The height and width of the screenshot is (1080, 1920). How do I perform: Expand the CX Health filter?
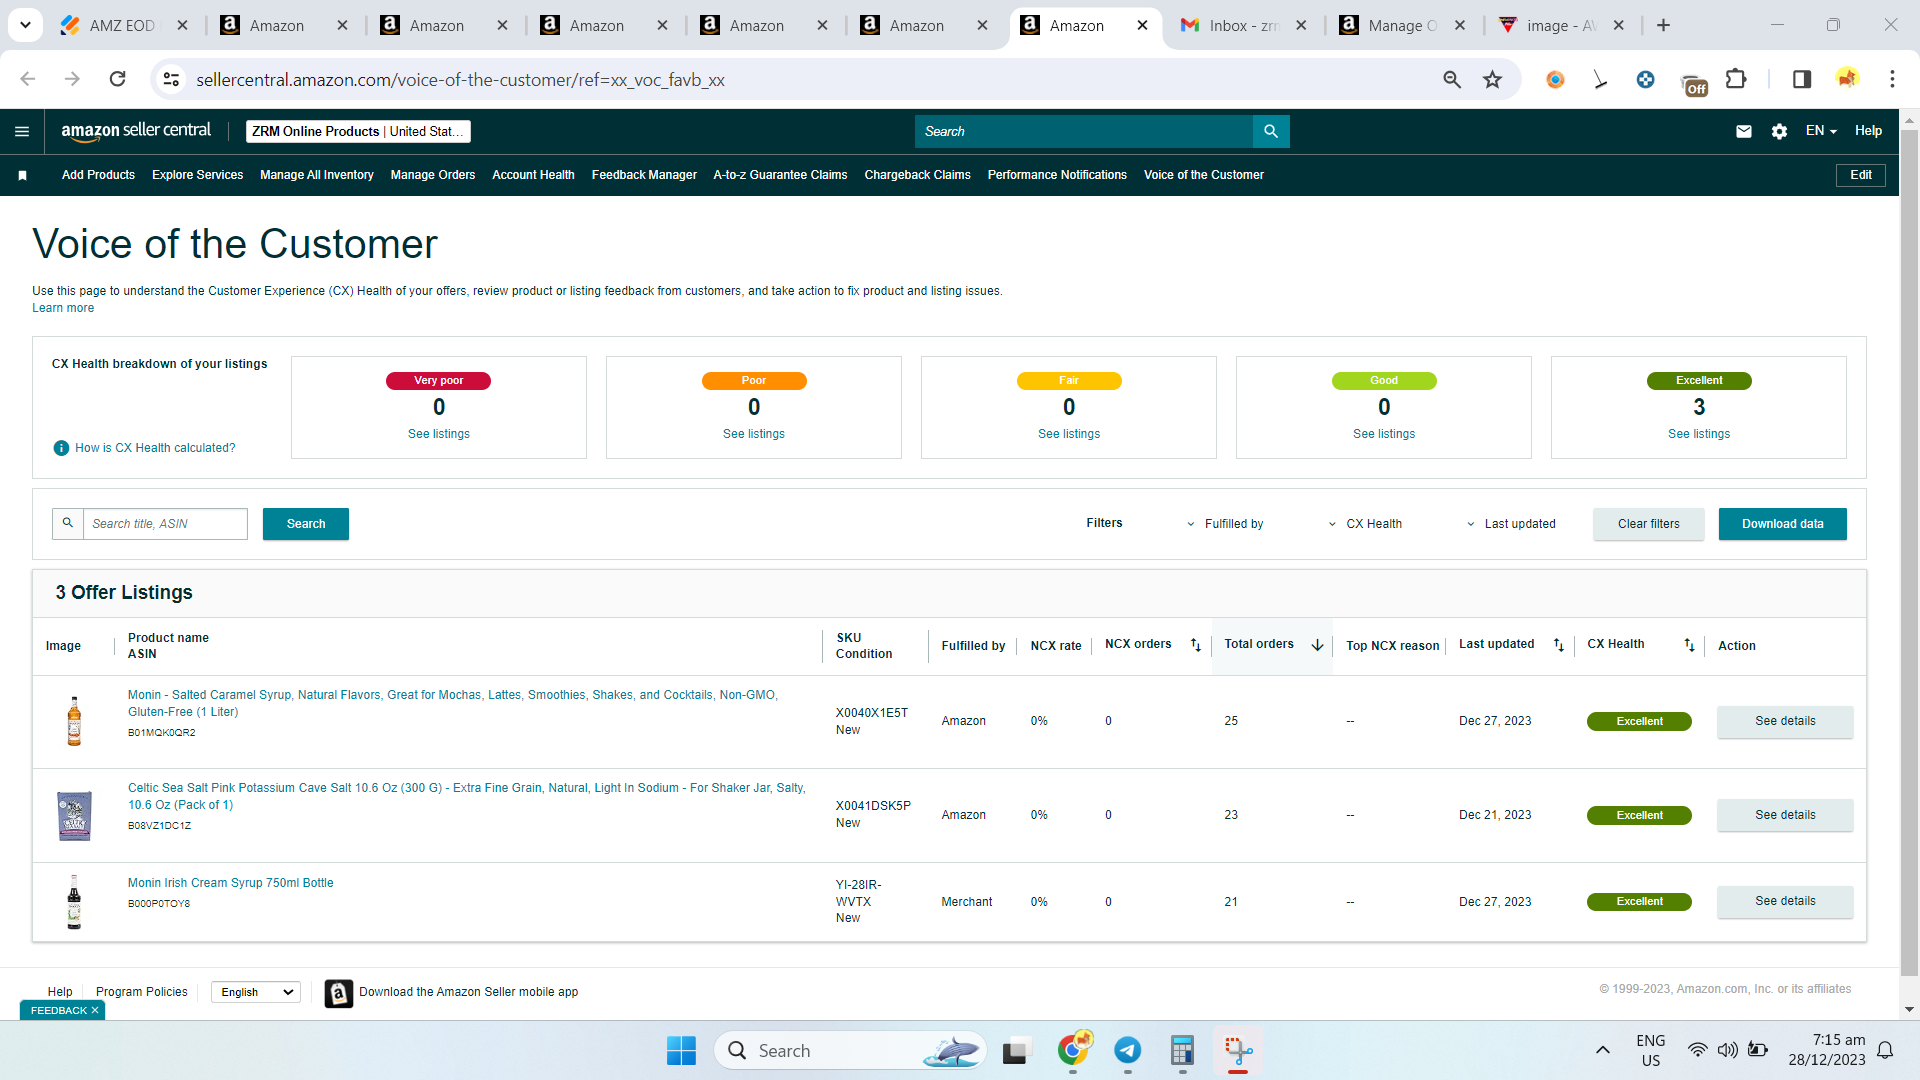point(1365,524)
